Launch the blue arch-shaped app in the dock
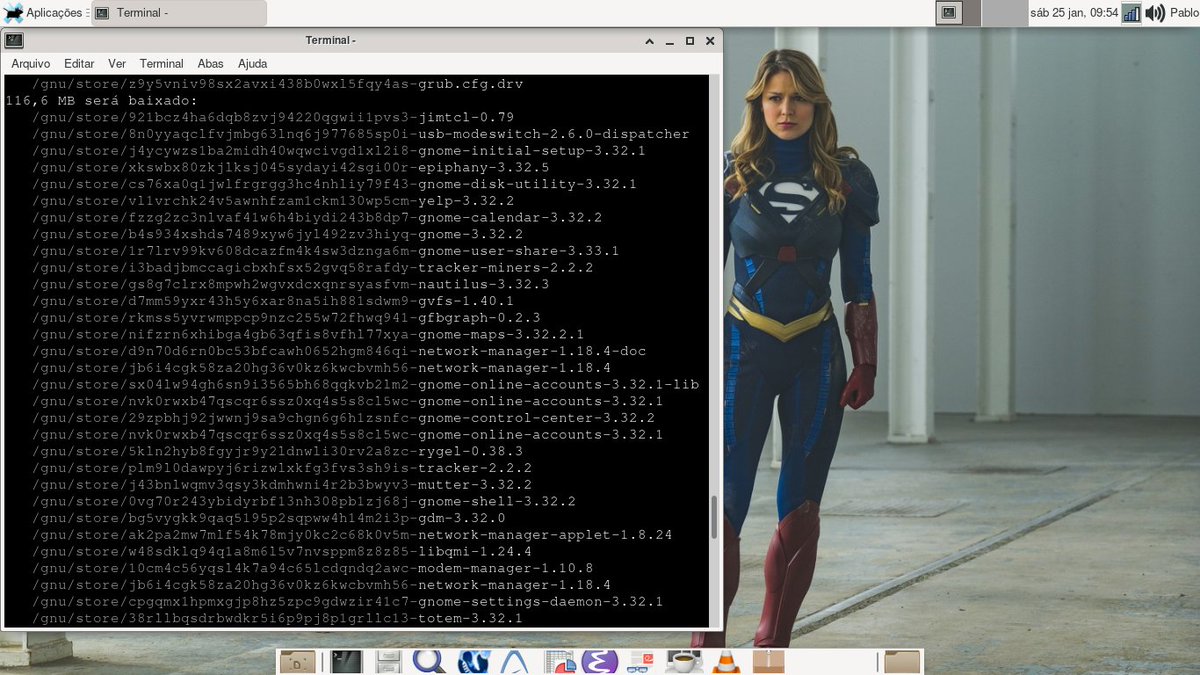The height and width of the screenshot is (675, 1200). 515,661
